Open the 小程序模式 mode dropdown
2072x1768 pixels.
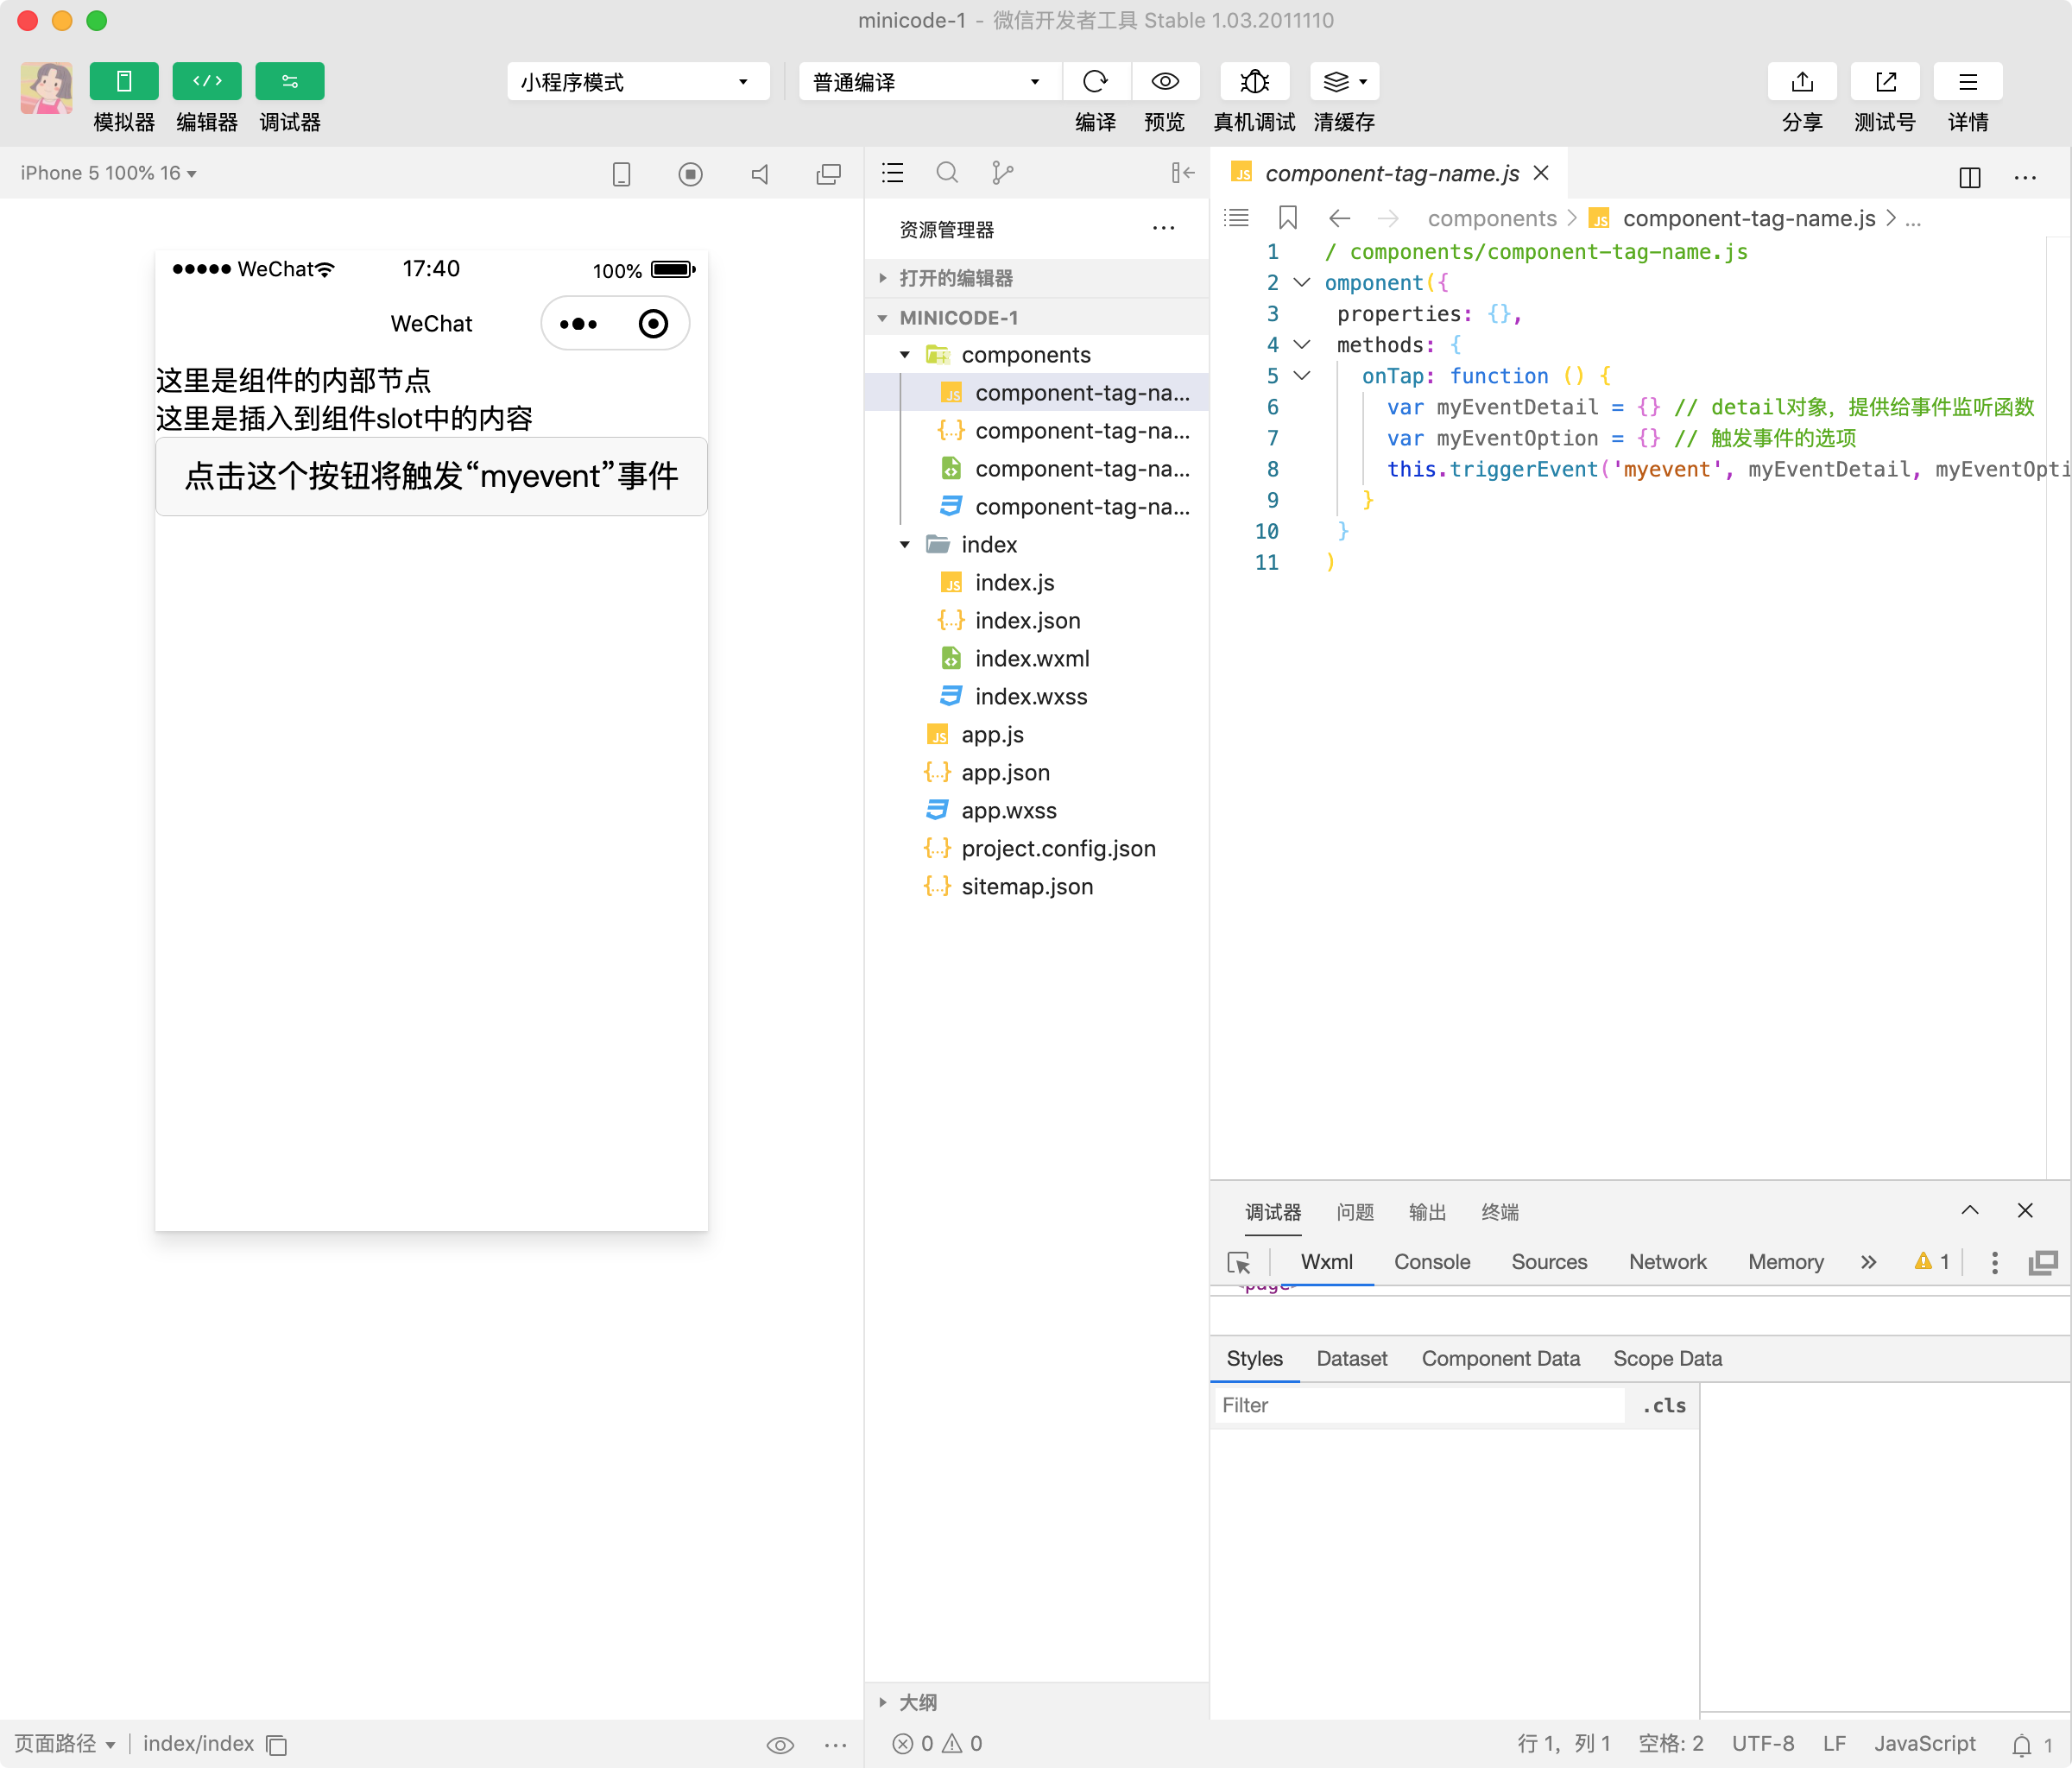point(637,81)
